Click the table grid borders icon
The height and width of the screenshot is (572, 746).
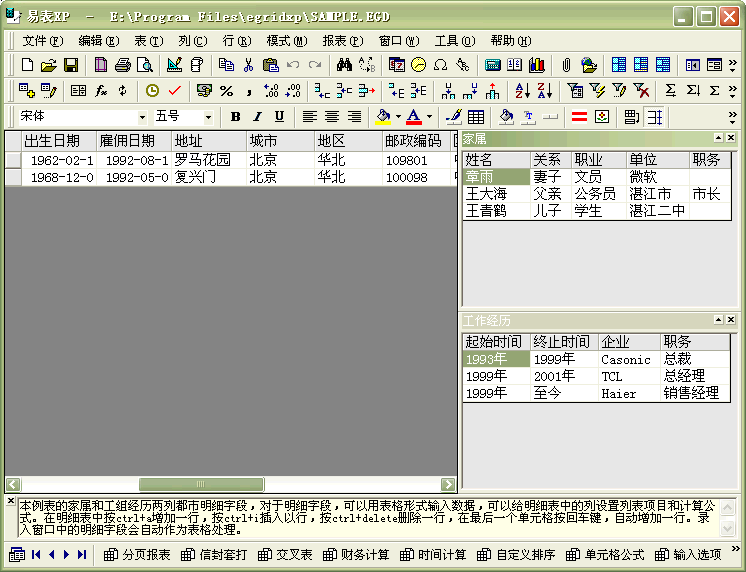pos(476,117)
